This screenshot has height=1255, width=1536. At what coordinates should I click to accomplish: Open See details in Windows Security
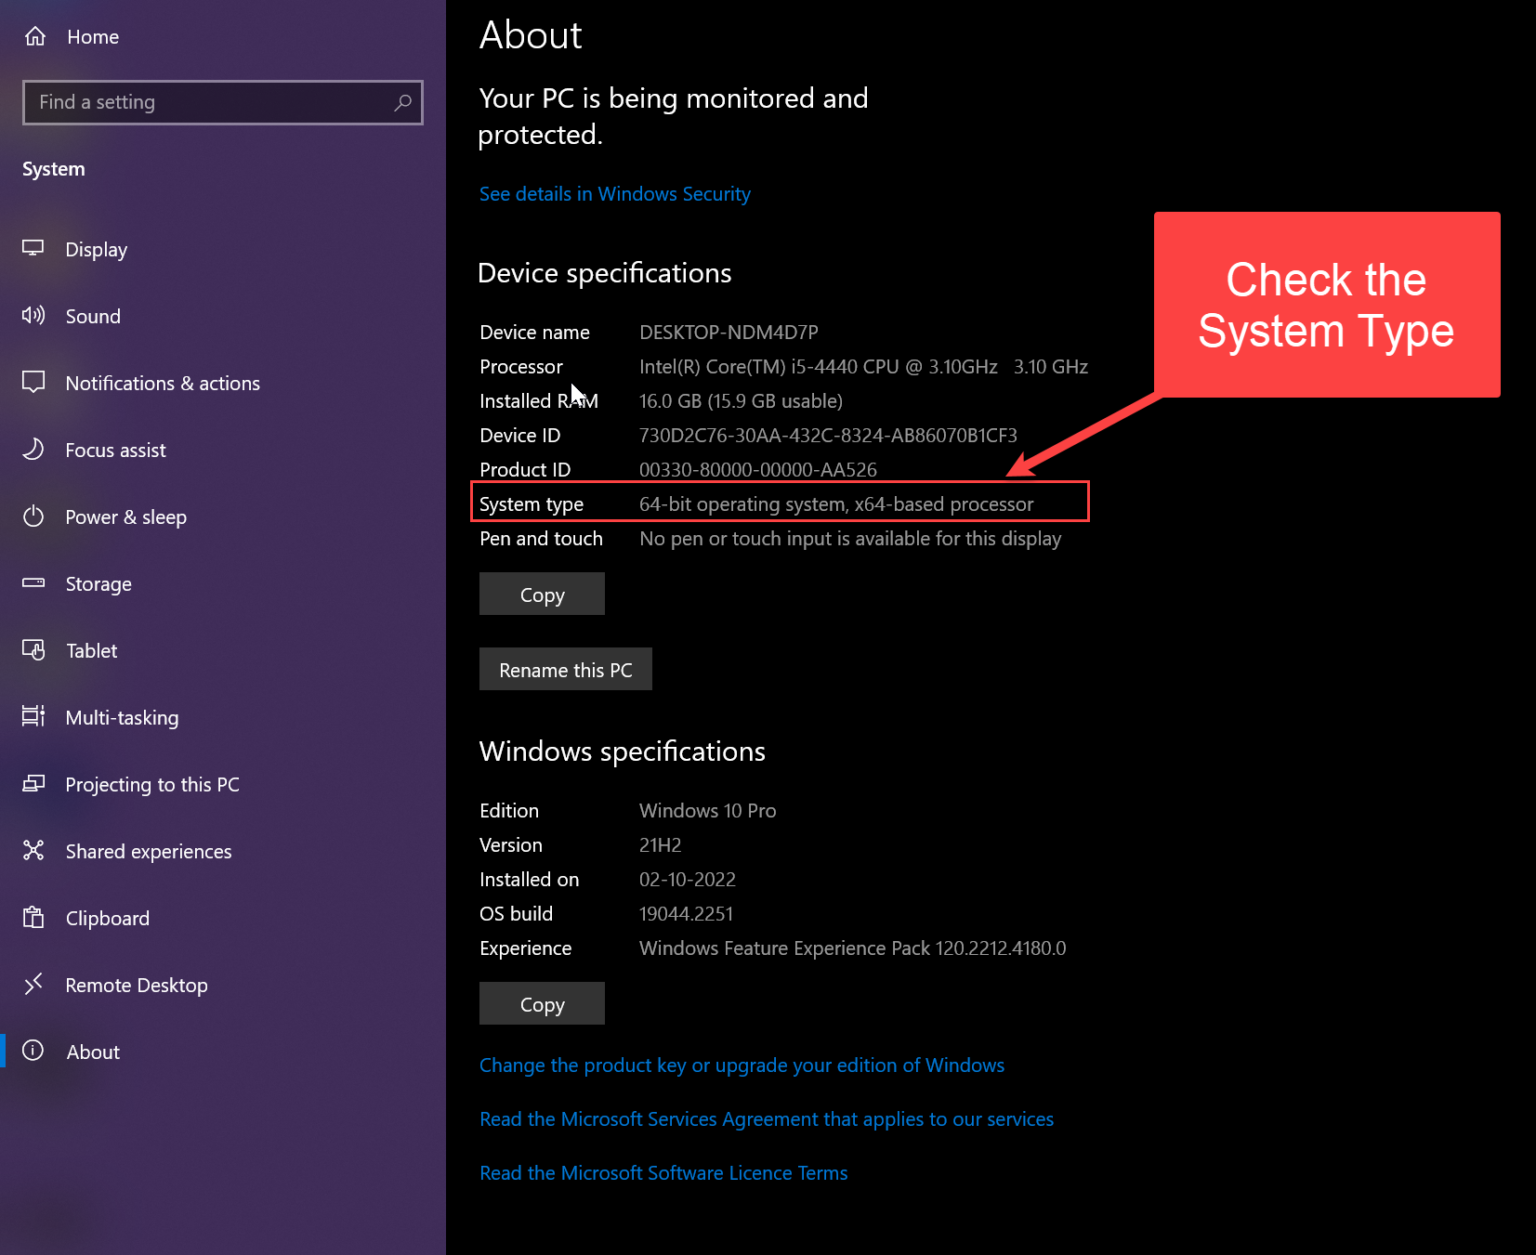tap(614, 193)
